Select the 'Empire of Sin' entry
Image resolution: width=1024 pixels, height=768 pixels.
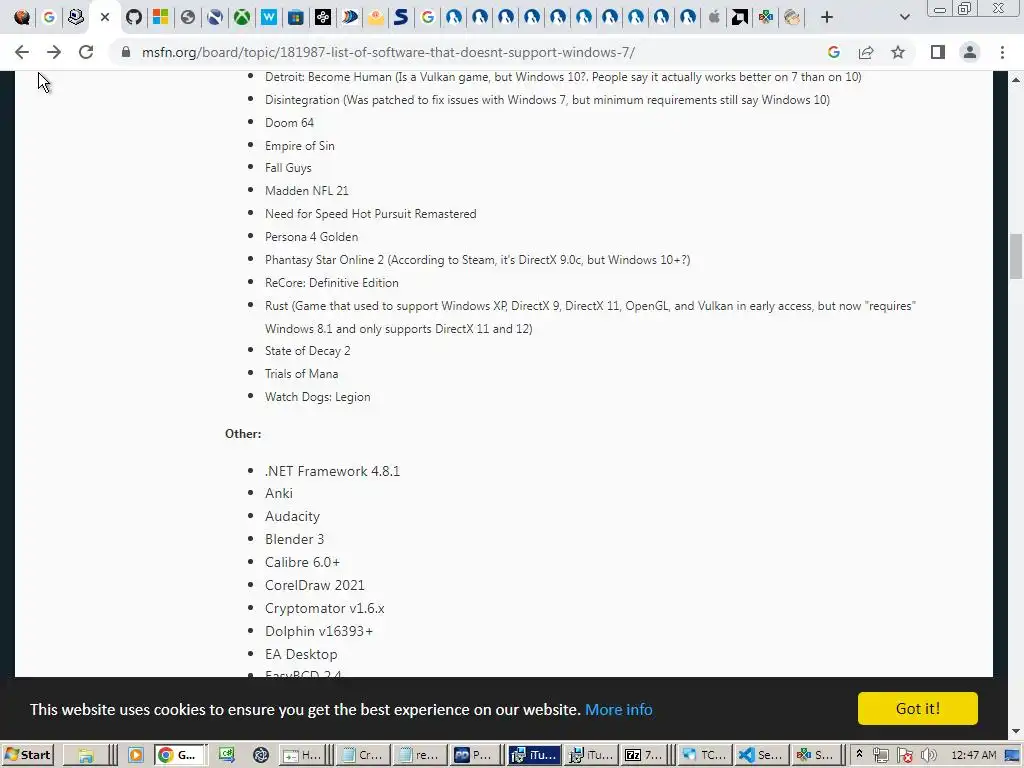tap(300, 146)
